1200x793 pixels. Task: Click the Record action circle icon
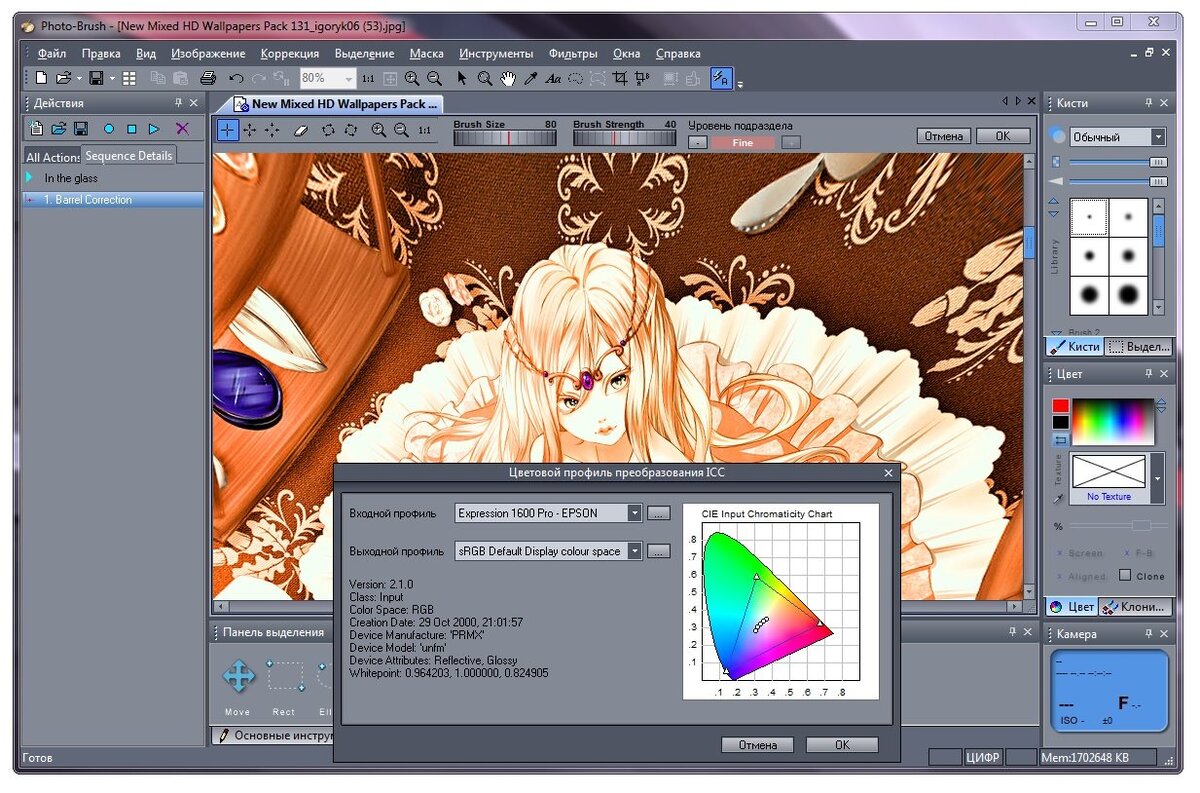109,129
